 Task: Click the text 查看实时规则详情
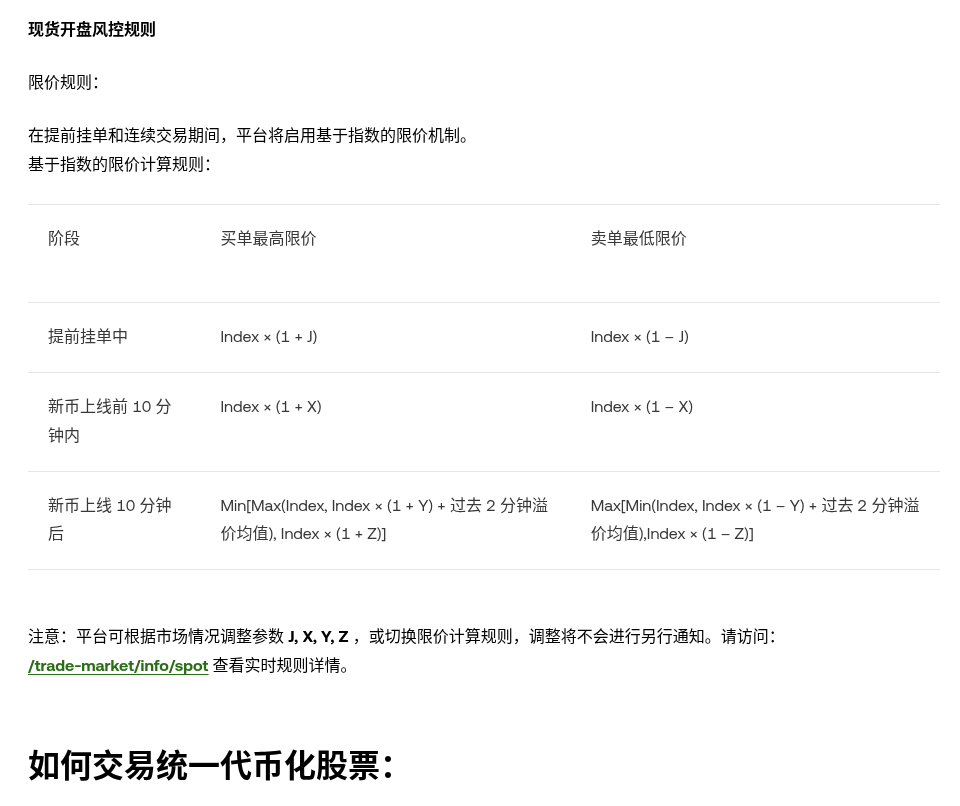280,665
